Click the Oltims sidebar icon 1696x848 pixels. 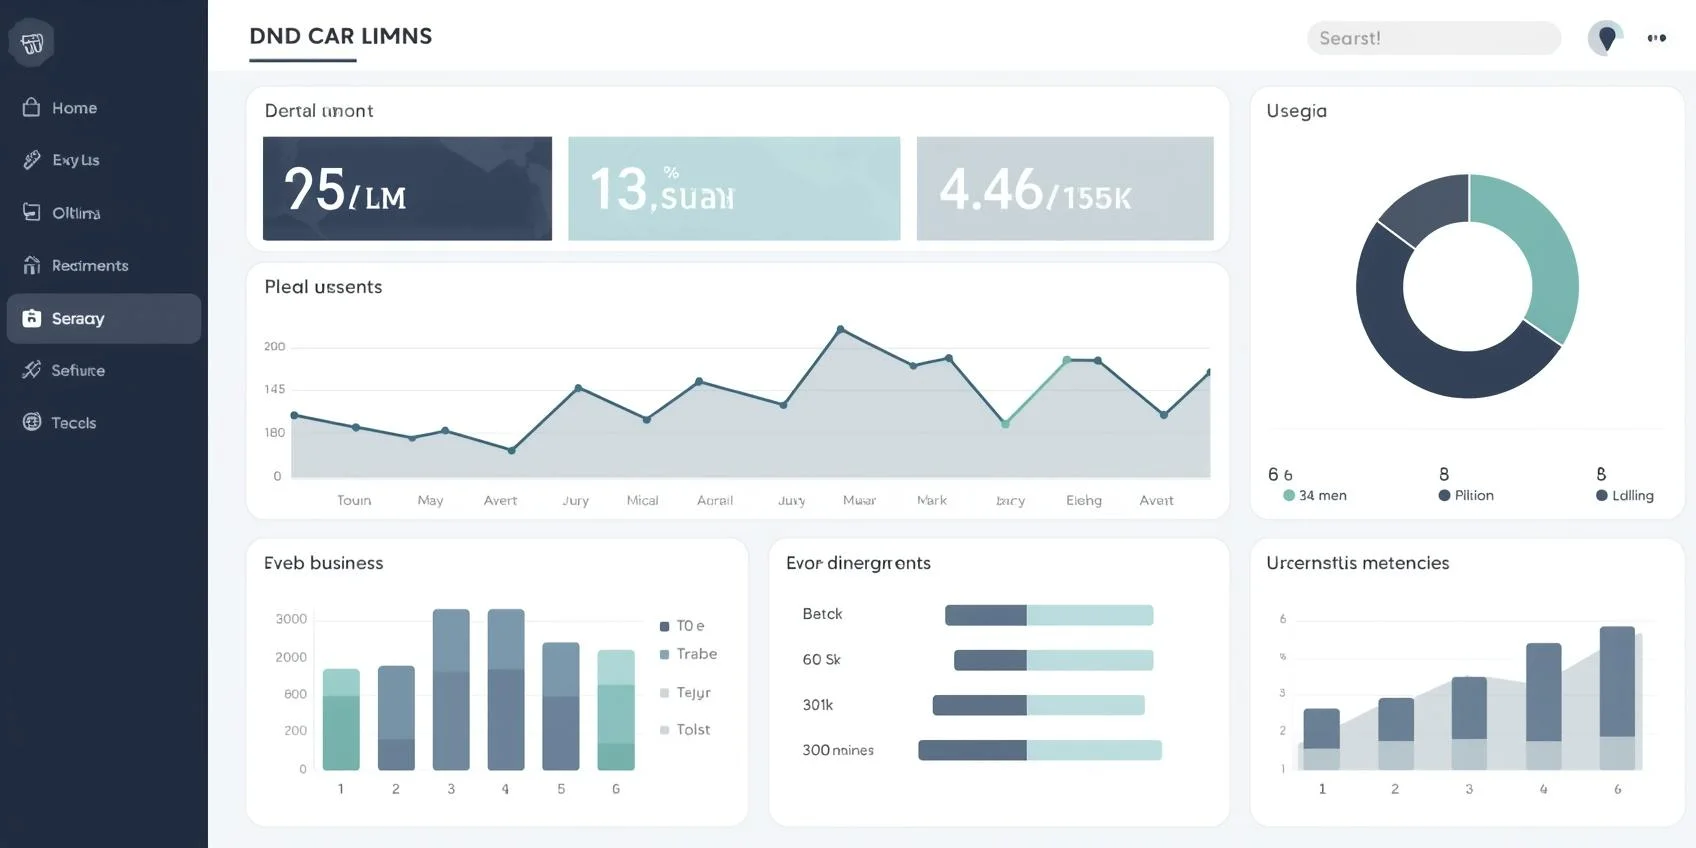tap(32, 212)
